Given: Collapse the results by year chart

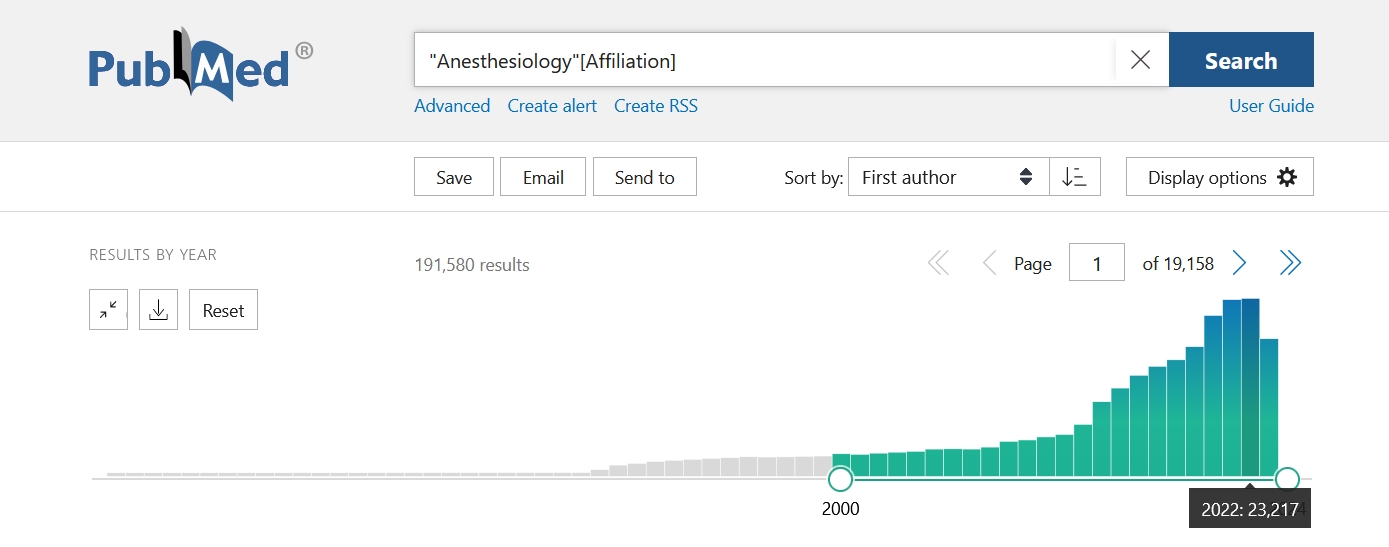Looking at the screenshot, I should click(108, 310).
